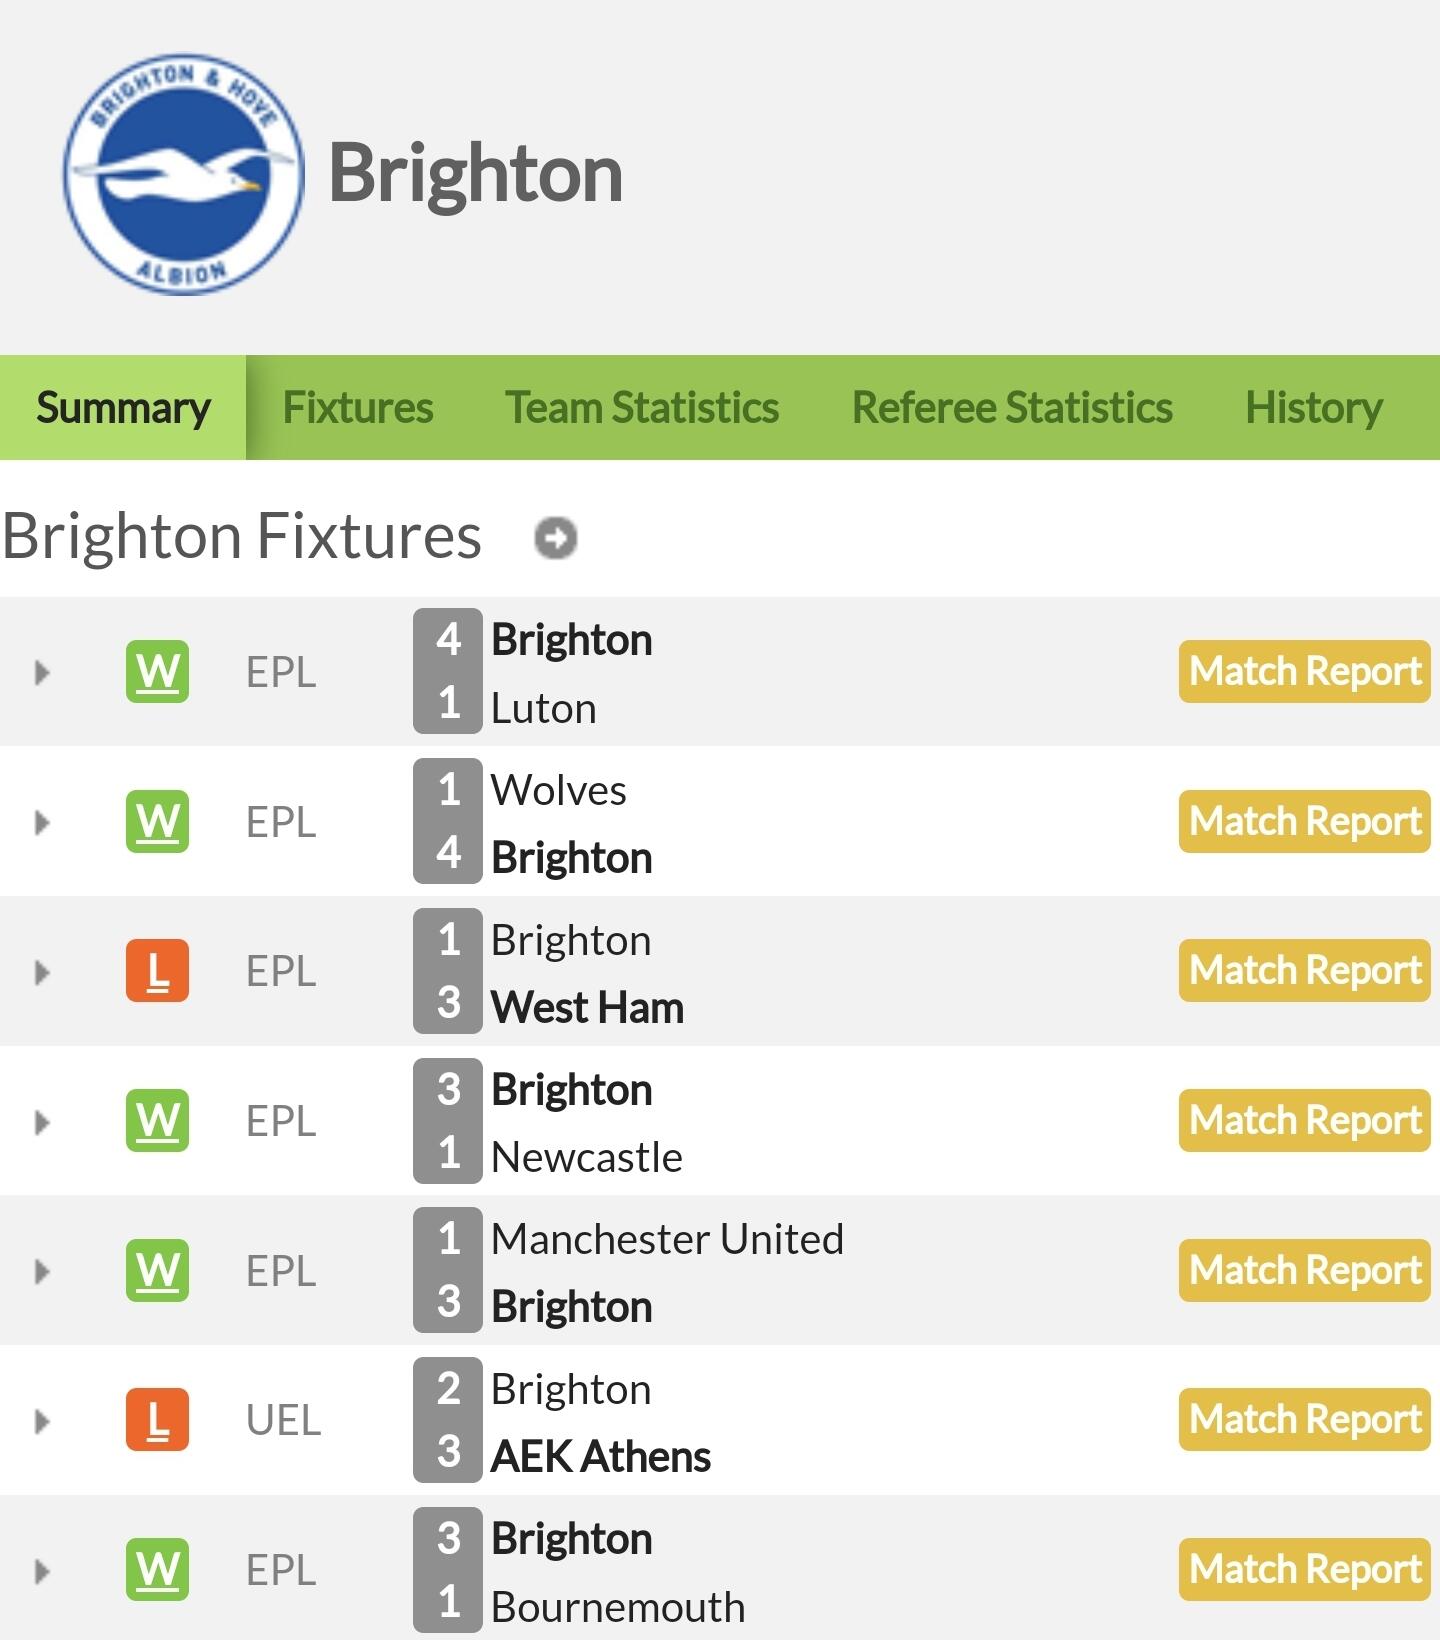Click the W result badge for Luton match
Image resolution: width=1440 pixels, height=1640 pixels.
coord(158,671)
